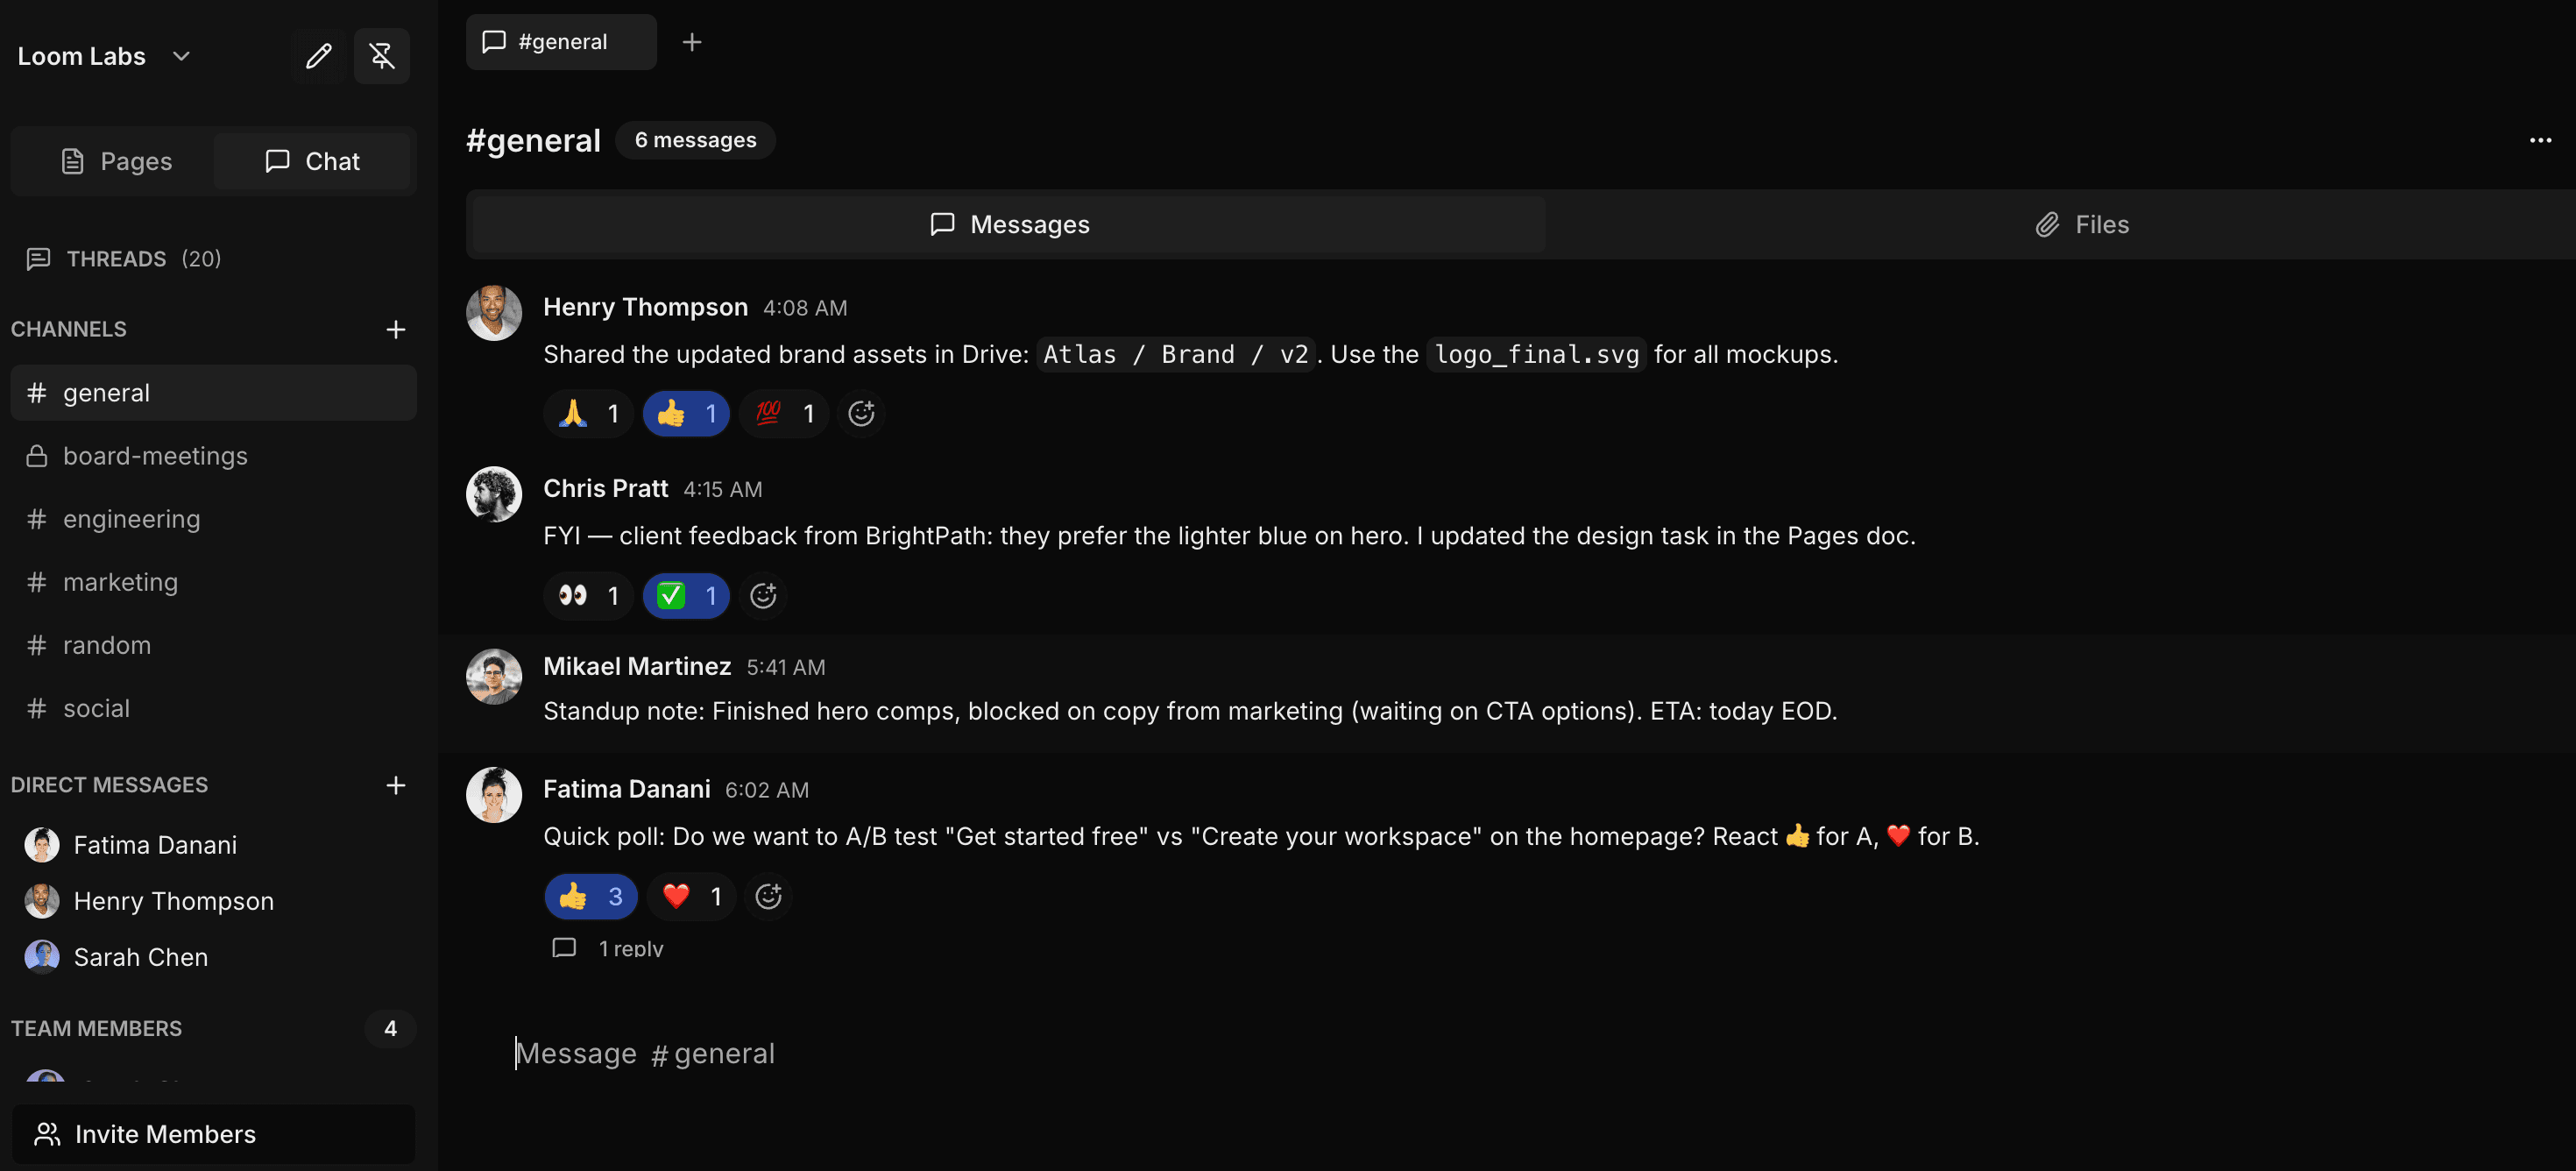Open the emoji reaction picker on Chris's message
The image size is (2576, 1171).
click(763, 595)
